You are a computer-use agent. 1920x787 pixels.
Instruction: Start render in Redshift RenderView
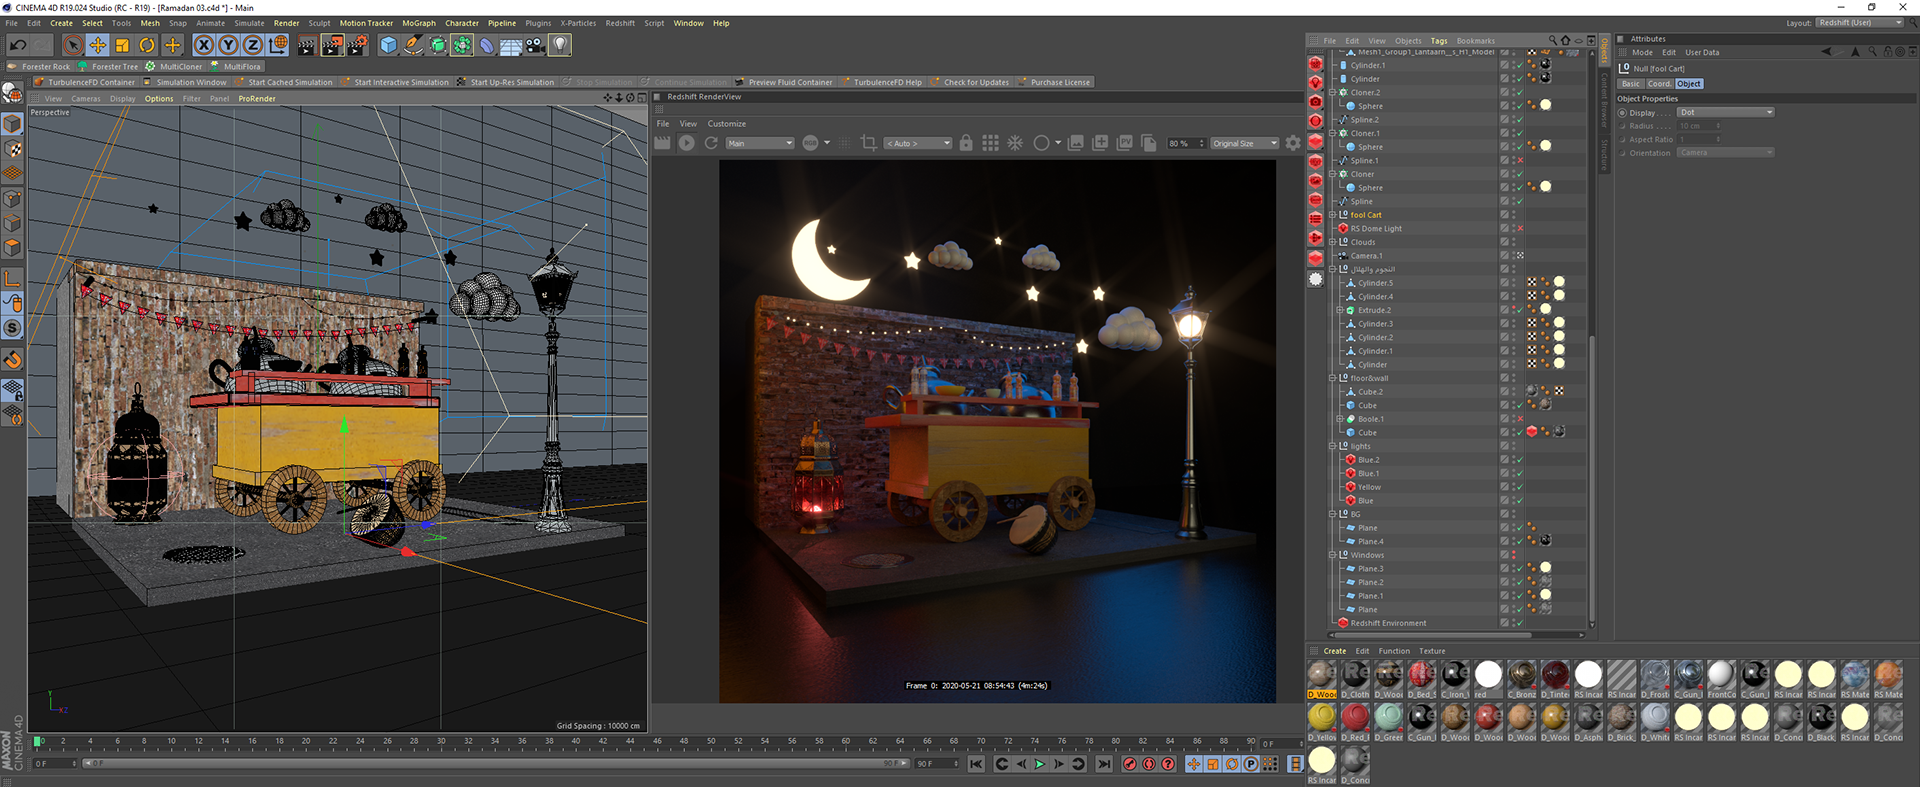[x=687, y=143]
